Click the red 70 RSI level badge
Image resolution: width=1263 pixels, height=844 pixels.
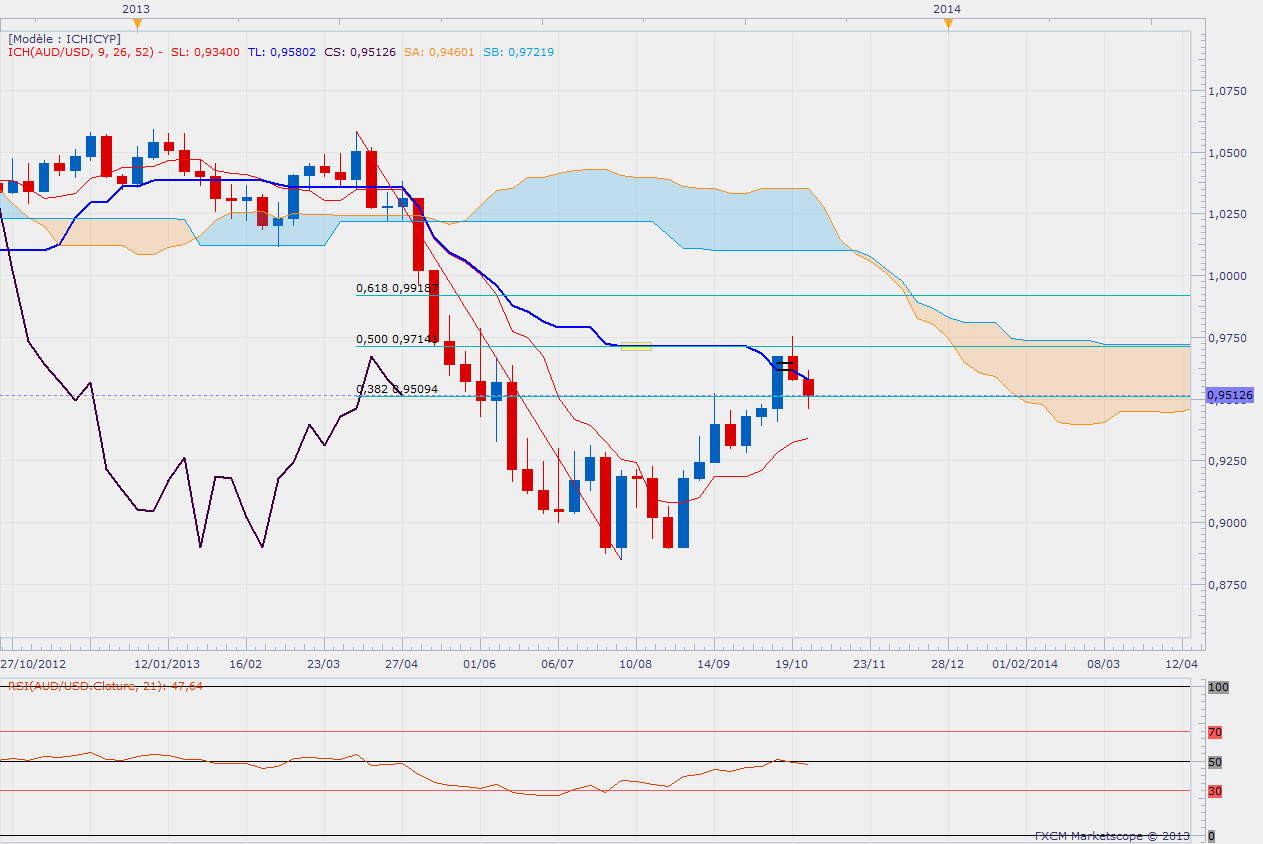[1215, 733]
